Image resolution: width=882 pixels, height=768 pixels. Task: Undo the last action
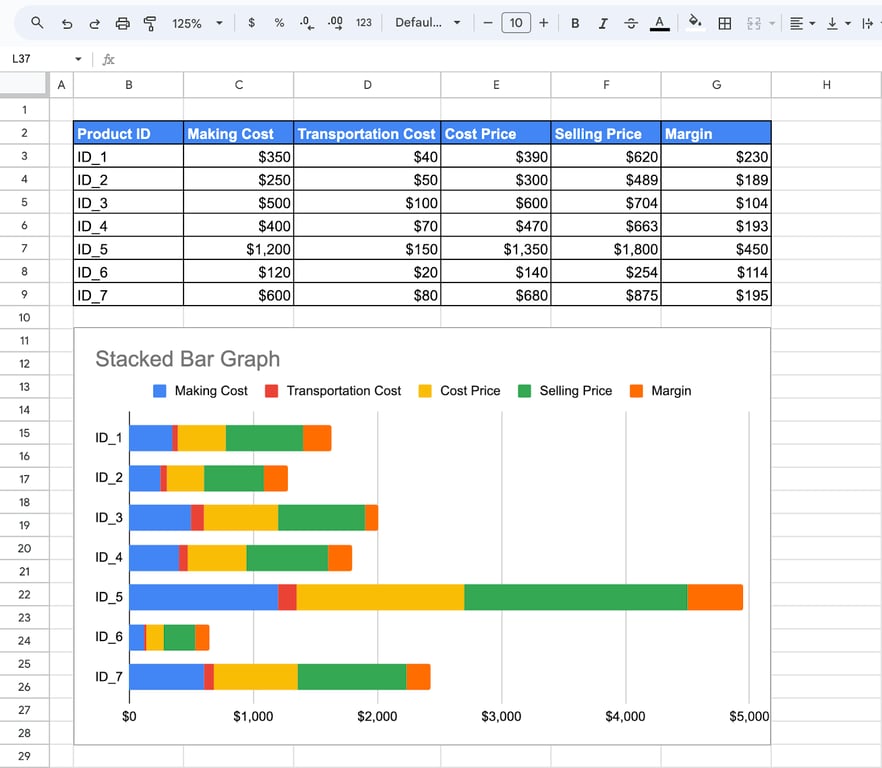(x=67, y=23)
